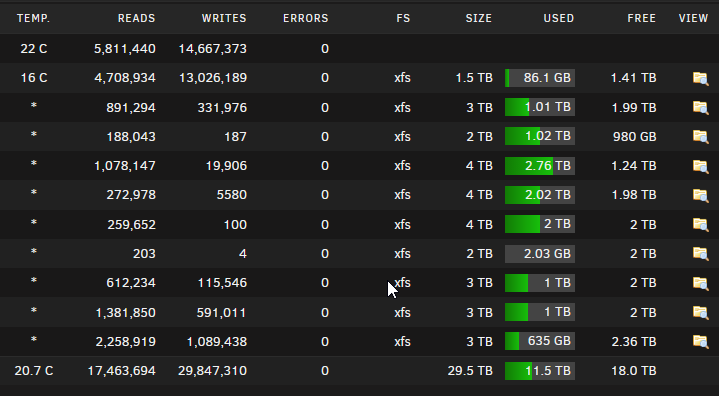Screen dimensions: 719x396
Task: Open browse icon for 259,652 reads row
Action: point(700,225)
